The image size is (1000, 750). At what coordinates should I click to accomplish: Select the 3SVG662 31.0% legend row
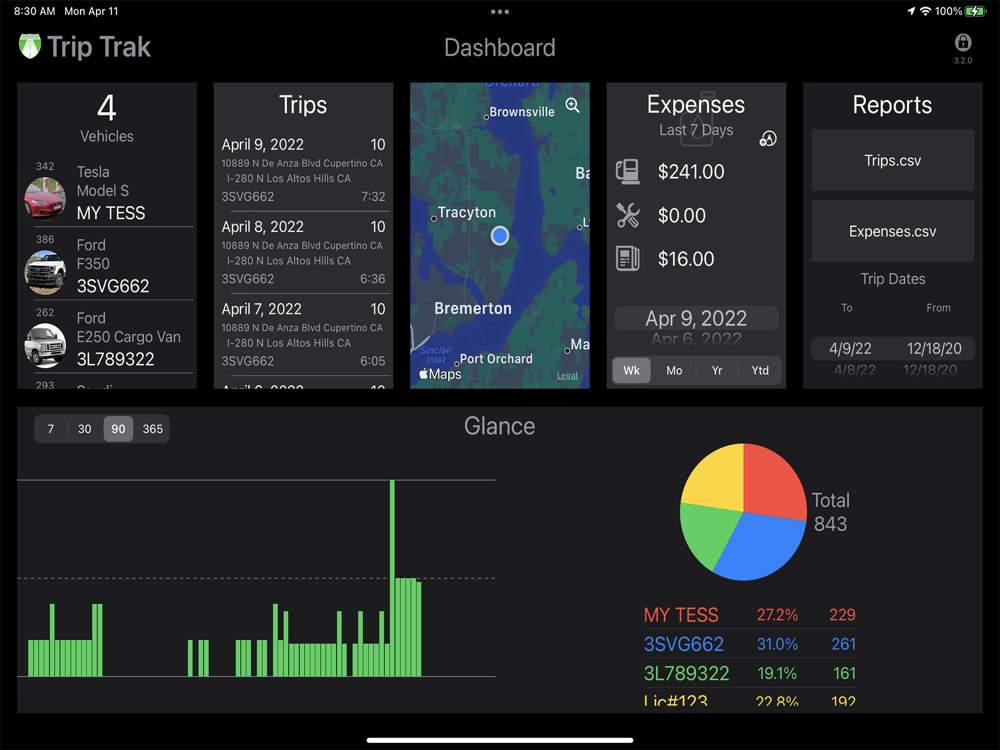[749, 644]
